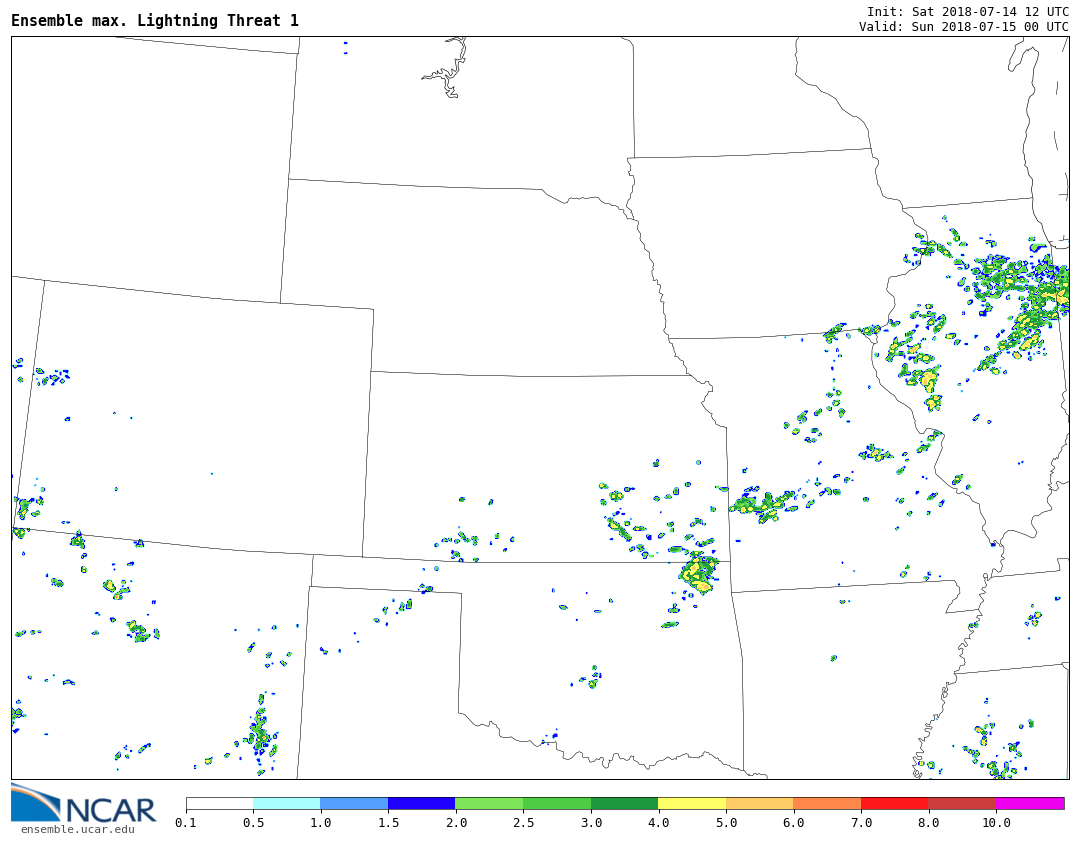Click the bright red colorbar swatch
Image resolution: width=1080 pixels, height=842 pixels.
894,803
